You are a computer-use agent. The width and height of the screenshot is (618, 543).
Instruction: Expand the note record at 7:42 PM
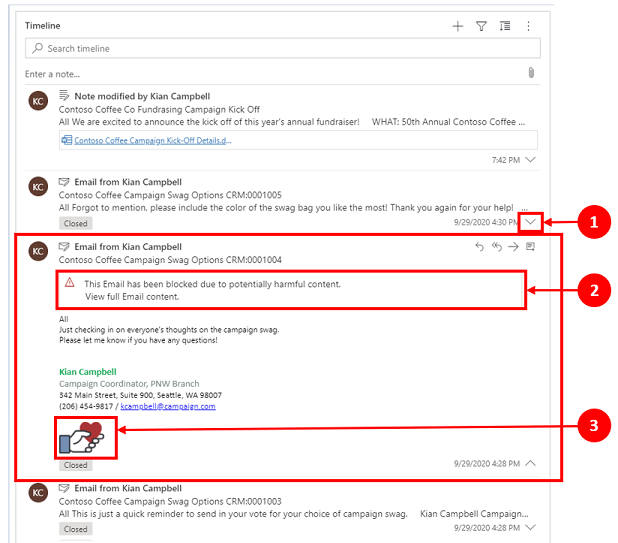click(531, 160)
